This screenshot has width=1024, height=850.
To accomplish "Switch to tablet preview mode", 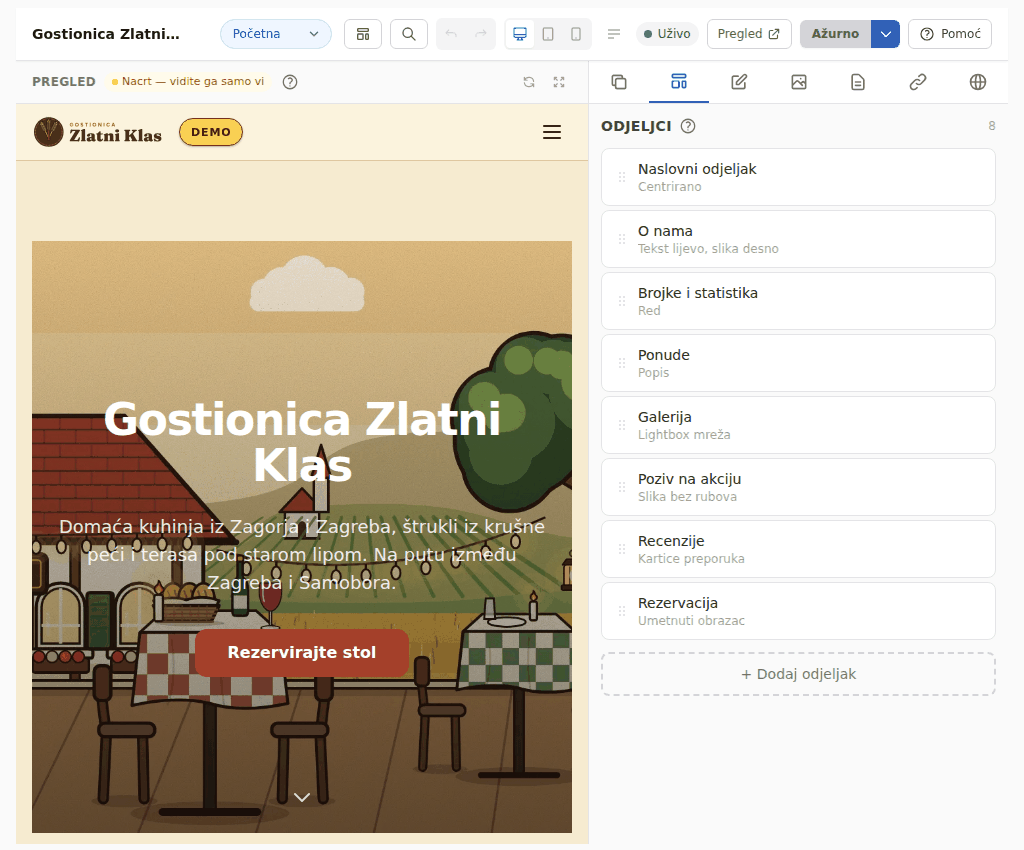I will click(x=548, y=34).
